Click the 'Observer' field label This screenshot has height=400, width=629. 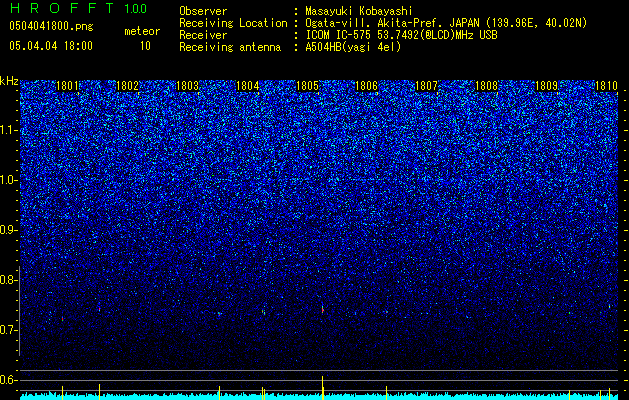pos(203,11)
